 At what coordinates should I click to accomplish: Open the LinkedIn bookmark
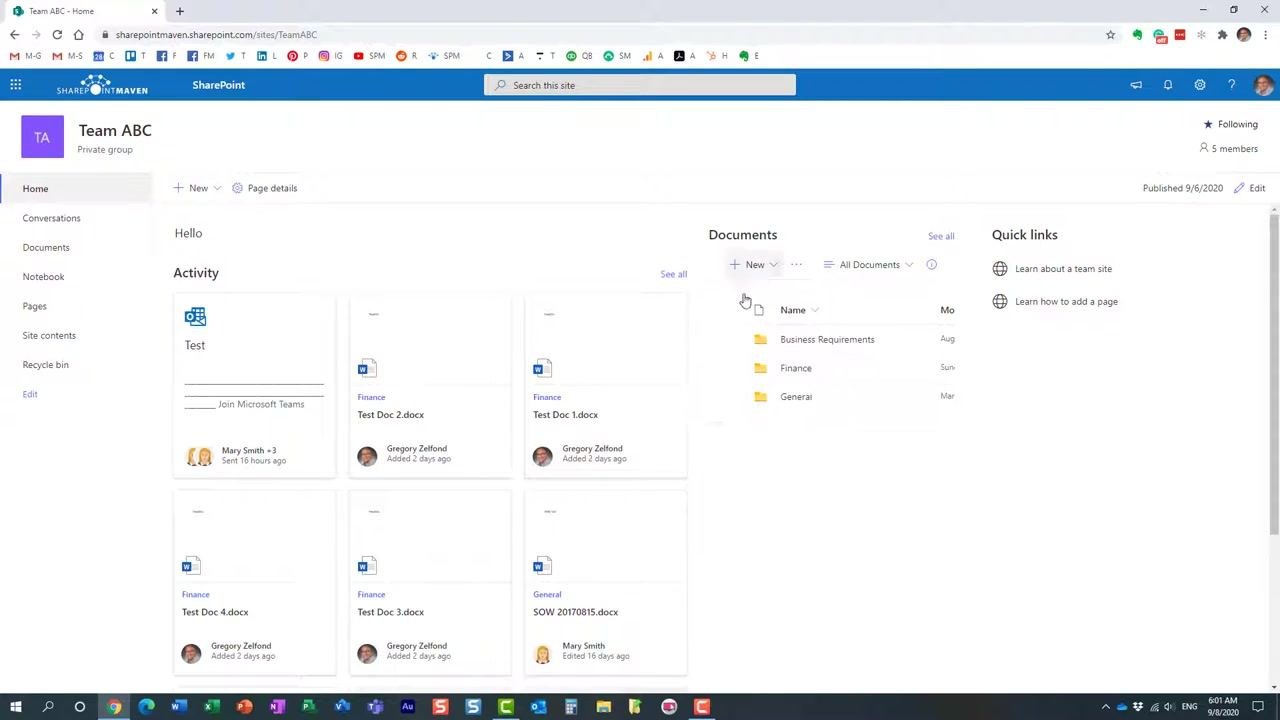point(266,56)
